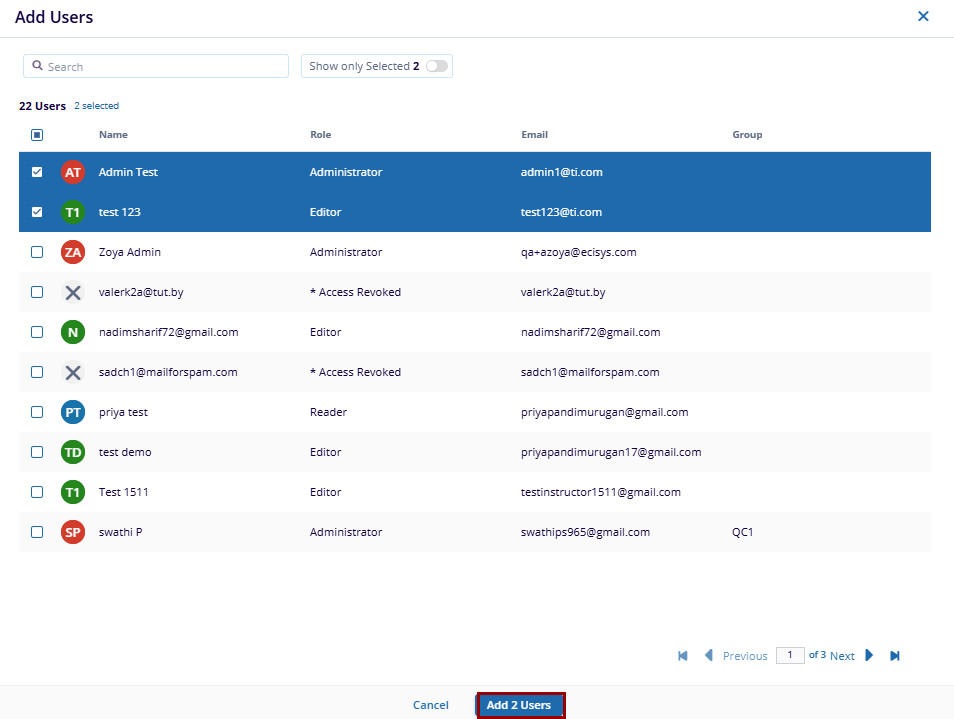Screen dimensions: 954x719
Task: Sort by the Role column header
Action: coord(320,135)
